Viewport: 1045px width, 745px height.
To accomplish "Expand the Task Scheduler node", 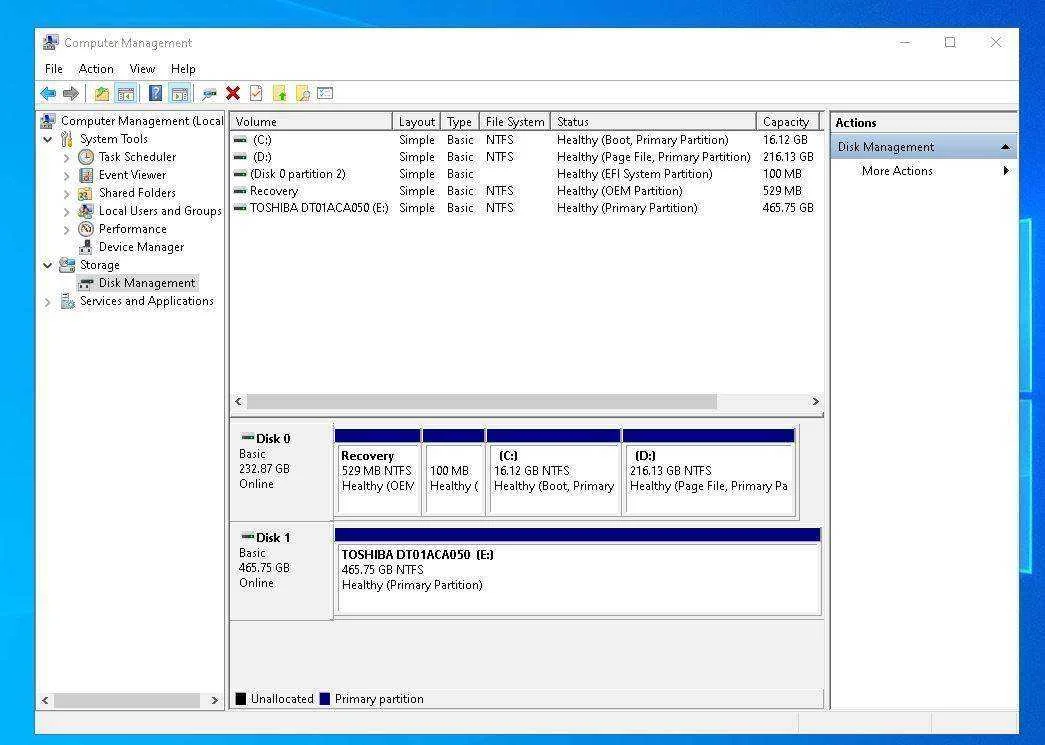I will (x=66, y=158).
